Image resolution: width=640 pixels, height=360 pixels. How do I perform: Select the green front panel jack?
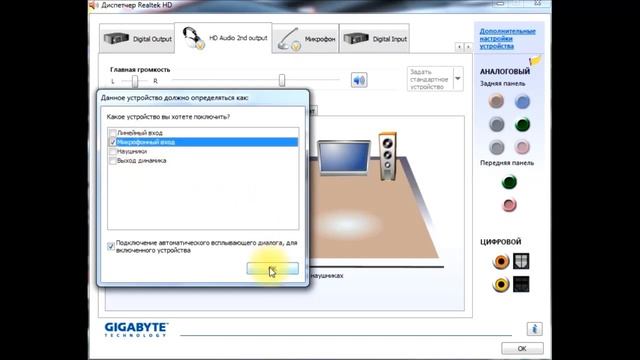[x=509, y=182]
